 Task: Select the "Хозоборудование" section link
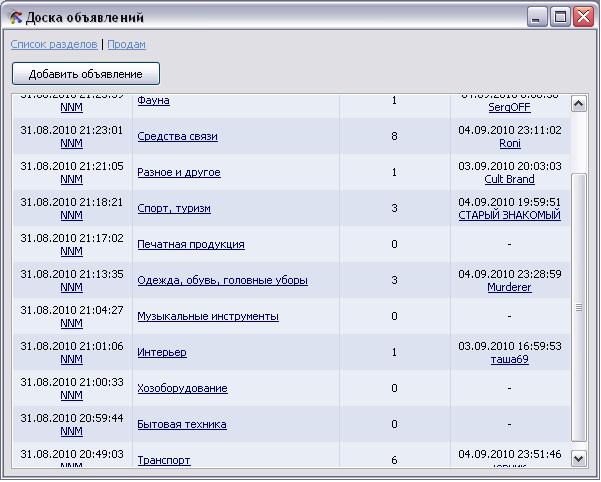coord(182,389)
